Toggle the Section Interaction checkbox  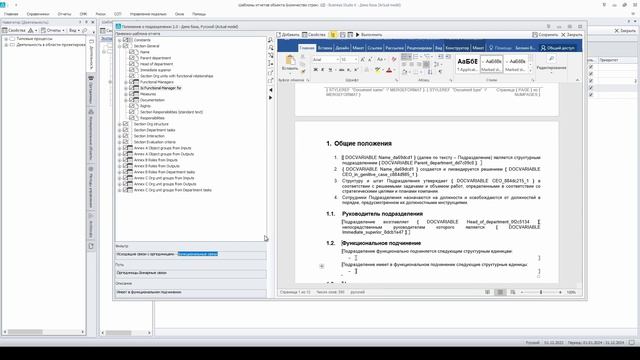pyautogui.click(x=125, y=136)
